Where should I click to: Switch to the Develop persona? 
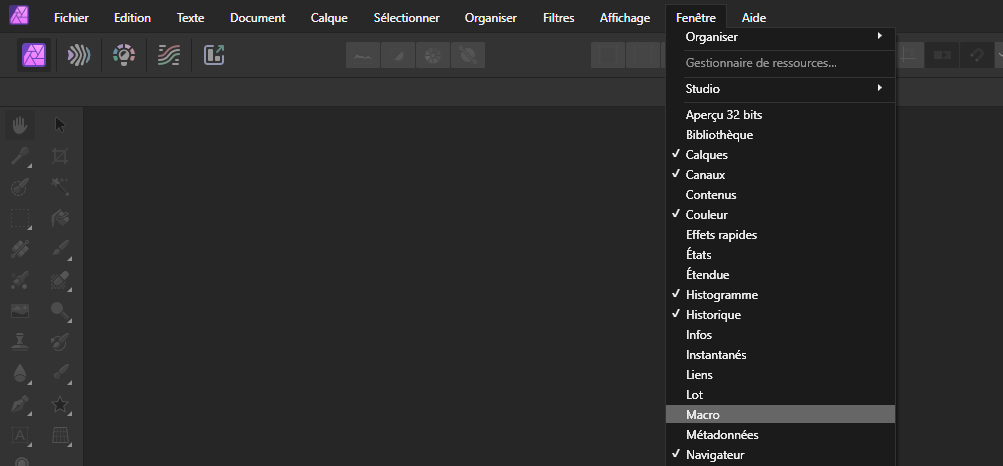(x=123, y=55)
